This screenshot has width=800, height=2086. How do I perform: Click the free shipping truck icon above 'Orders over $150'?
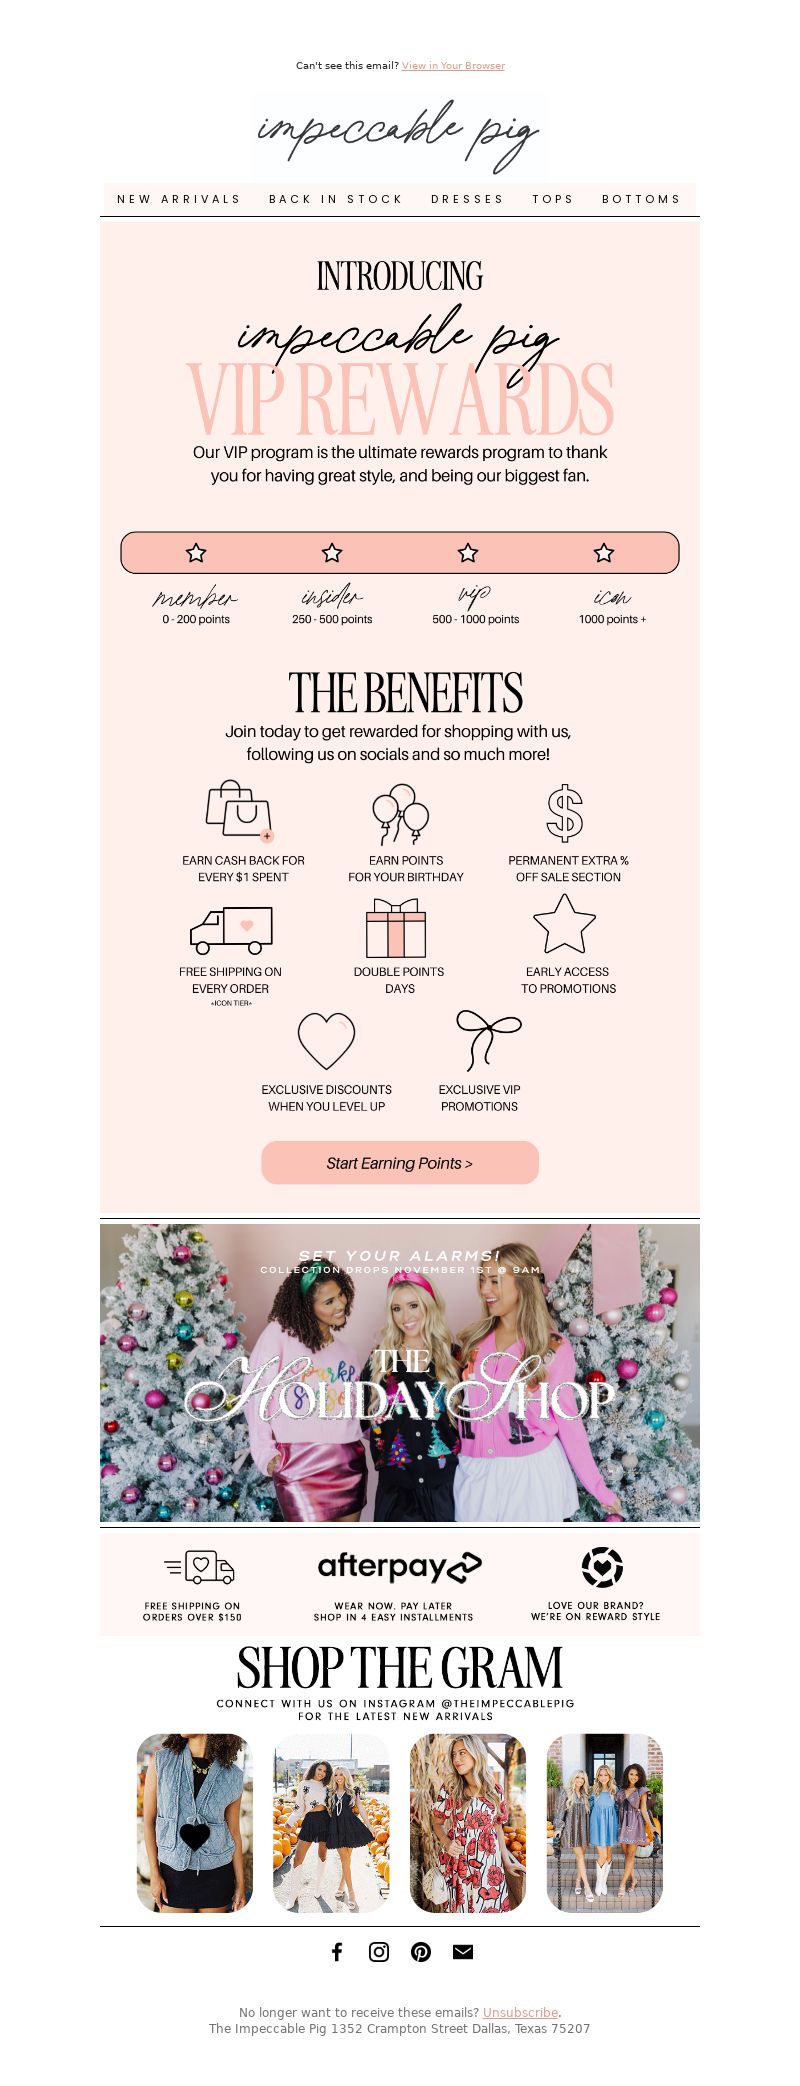point(199,1567)
